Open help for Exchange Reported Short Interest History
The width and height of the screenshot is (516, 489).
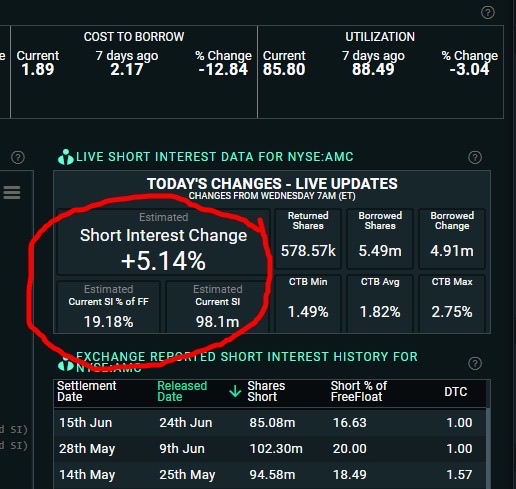pyautogui.click(x=475, y=363)
